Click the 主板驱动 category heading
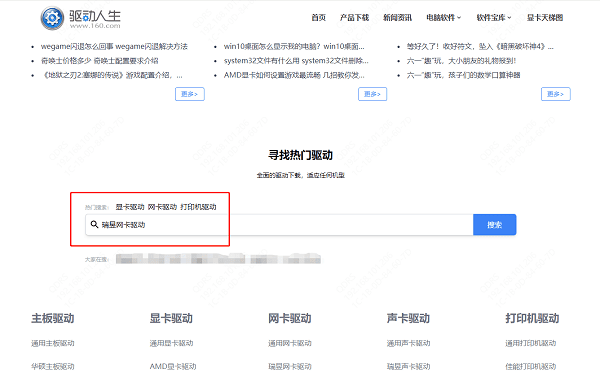Screen dimensions: 600x373 53,318
